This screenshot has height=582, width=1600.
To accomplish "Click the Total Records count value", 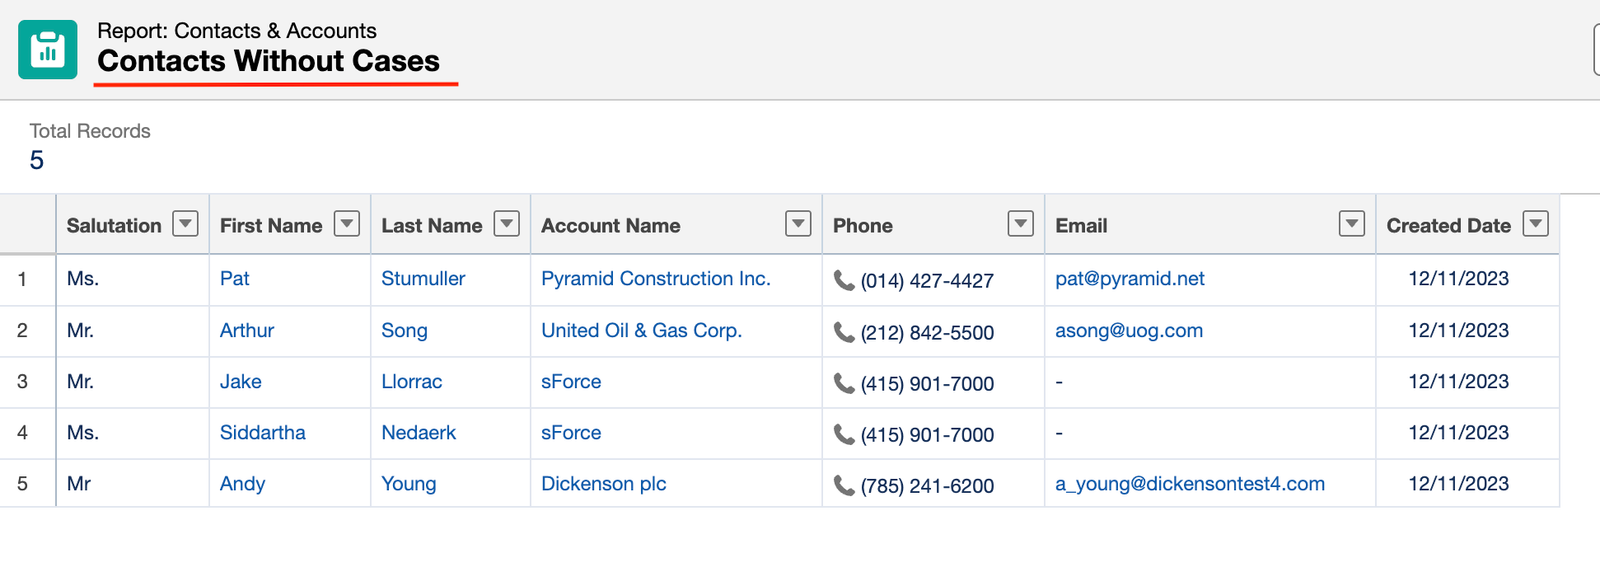I will tap(37, 161).
